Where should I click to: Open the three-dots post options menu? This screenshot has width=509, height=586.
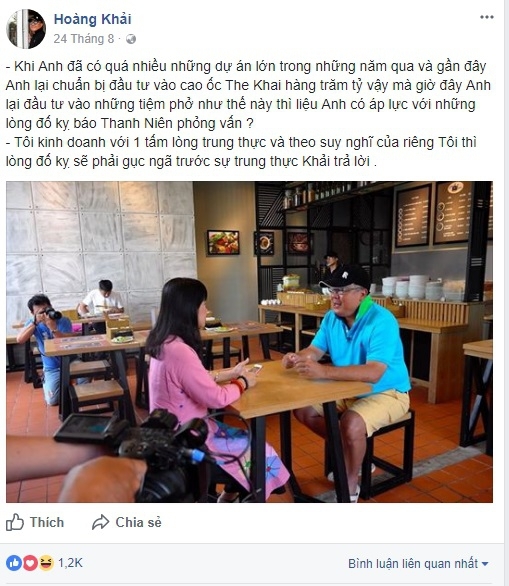click(x=487, y=17)
